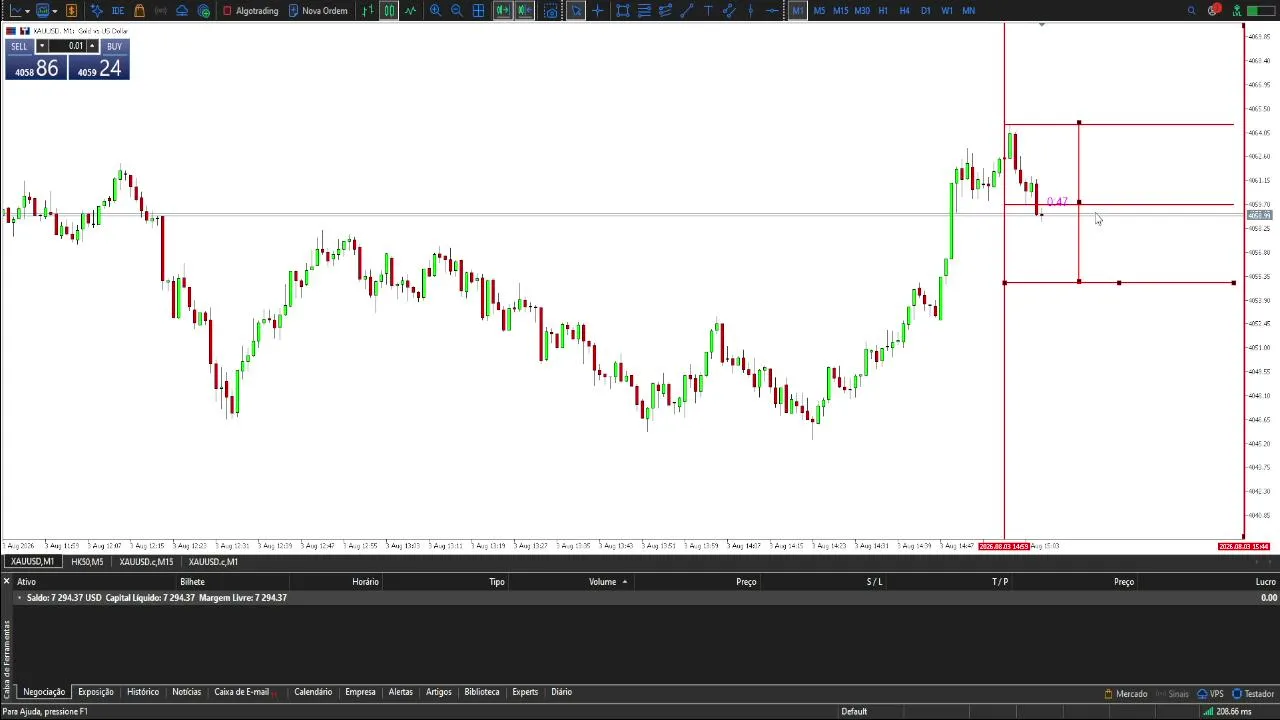
Task: Open the VPS link in toolbox
Action: (x=1210, y=693)
